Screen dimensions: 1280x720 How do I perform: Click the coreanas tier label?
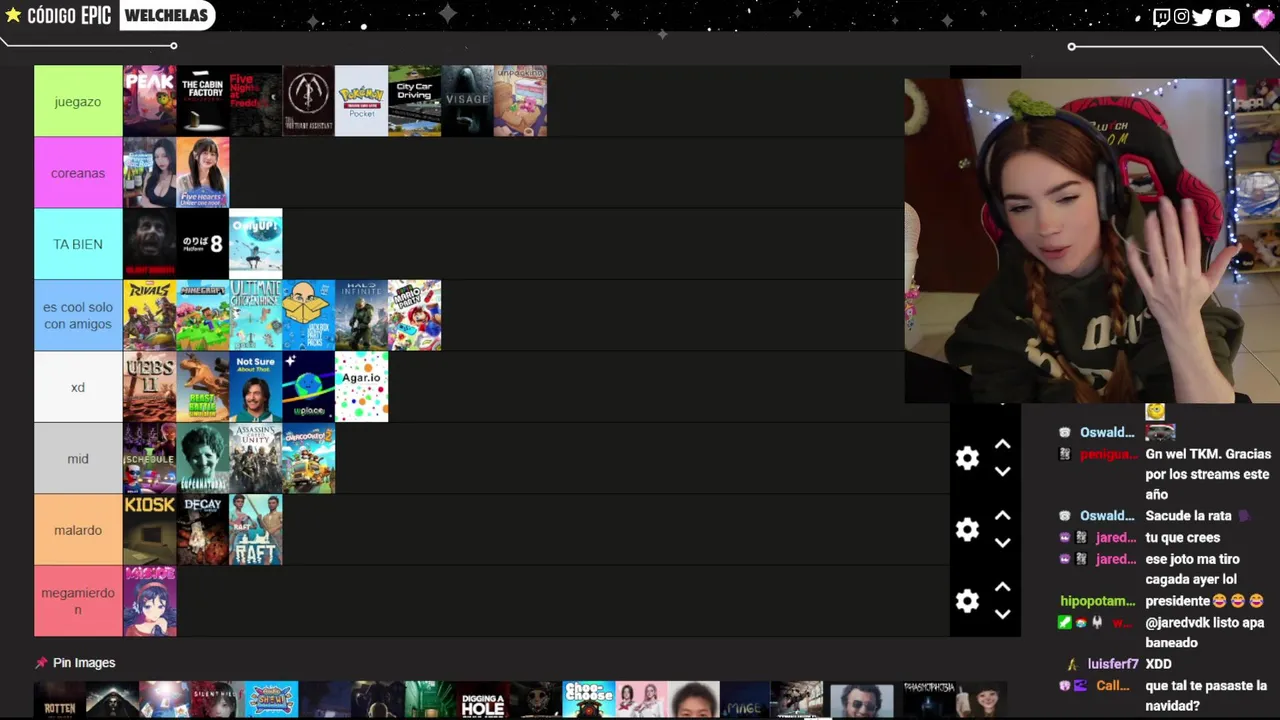point(78,173)
